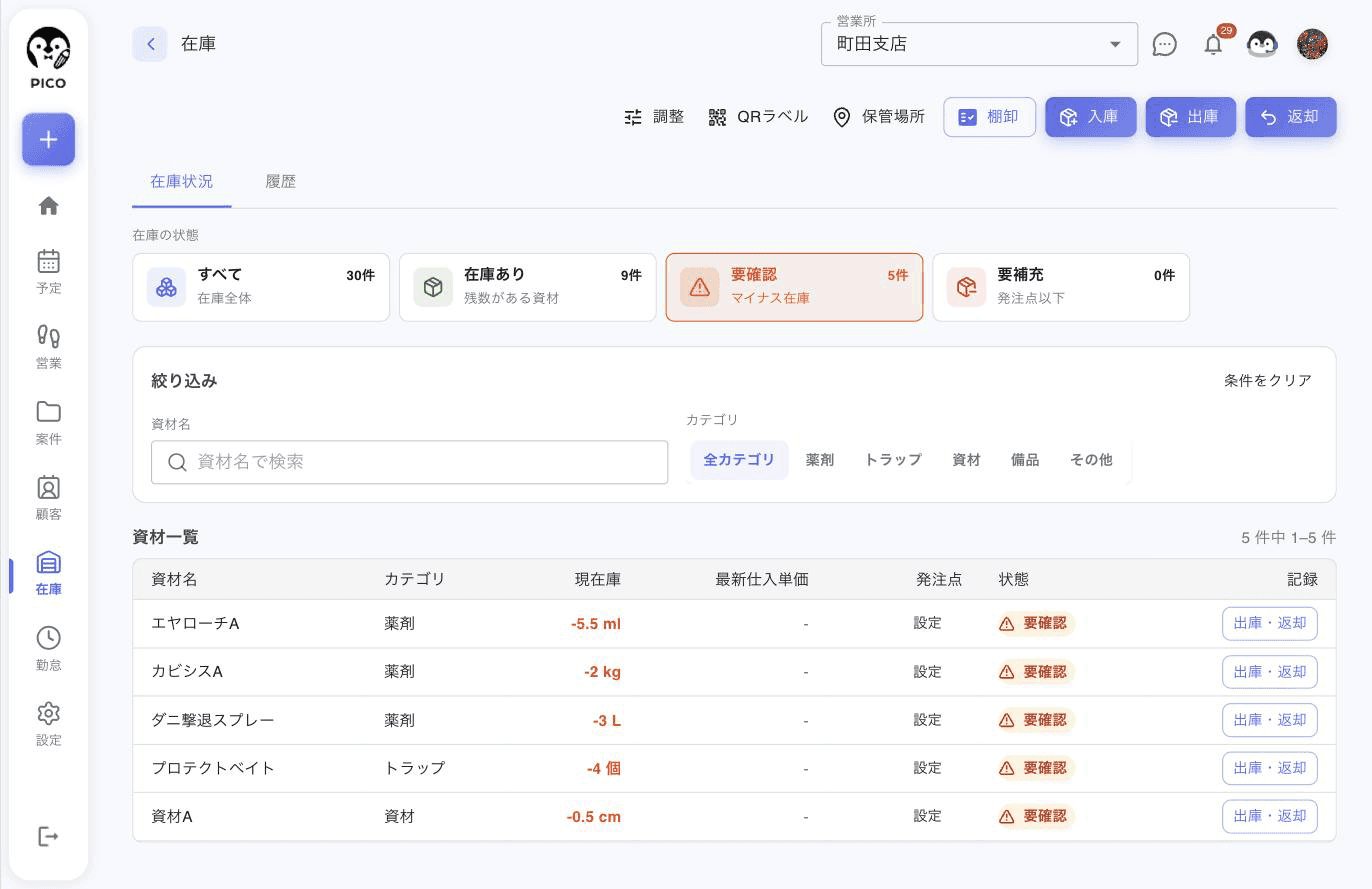The height and width of the screenshot is (889, 1372).
Task: Select the すべて 30件 status card
Action: [261, 287]
